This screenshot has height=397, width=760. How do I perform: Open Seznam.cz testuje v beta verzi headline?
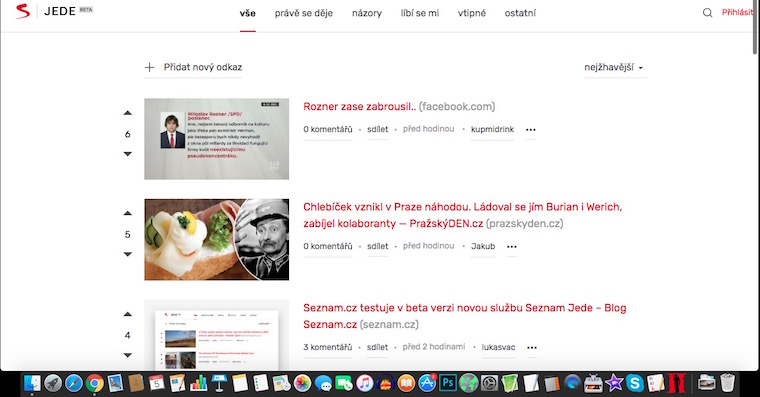(x=464, y=316)
